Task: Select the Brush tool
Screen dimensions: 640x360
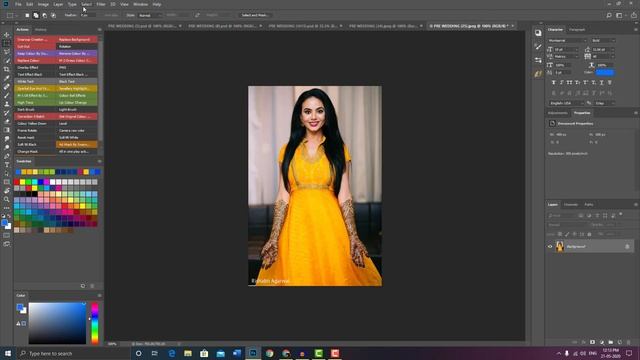Action: [7, 96]
